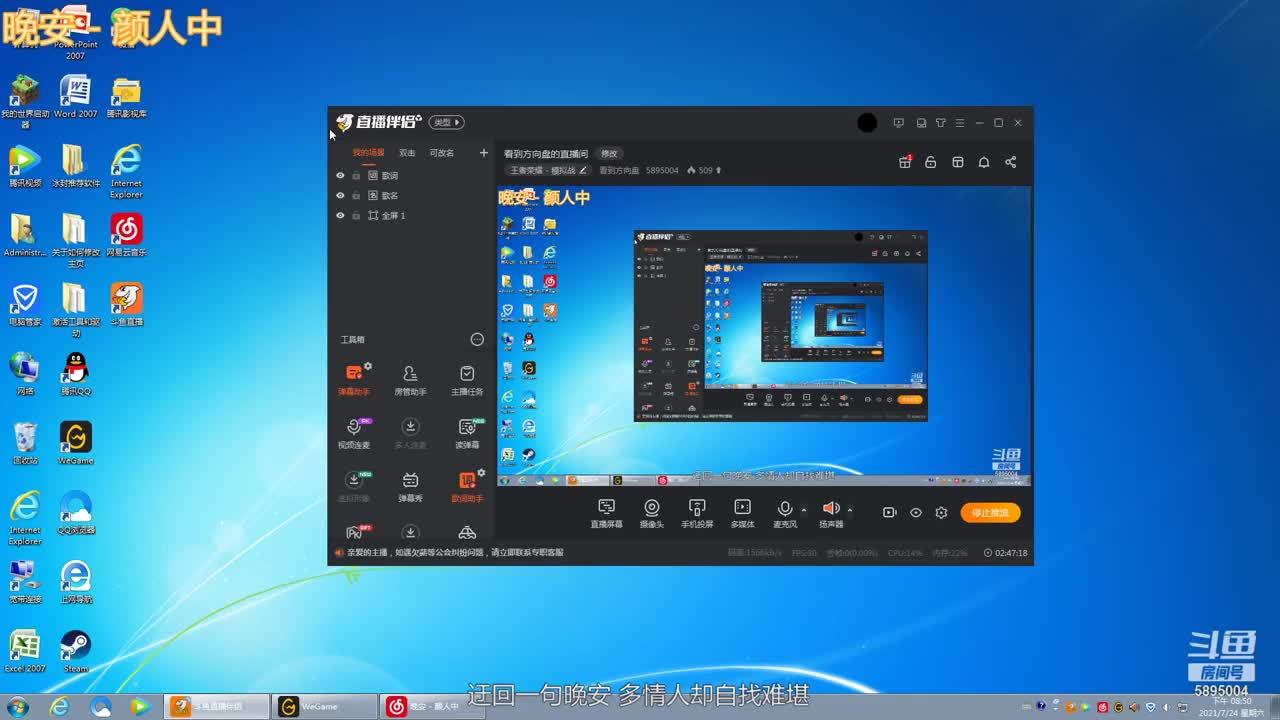Mute the 扬声器 speaker
This screenshot has width=1280, height=720.
point(830,509)
